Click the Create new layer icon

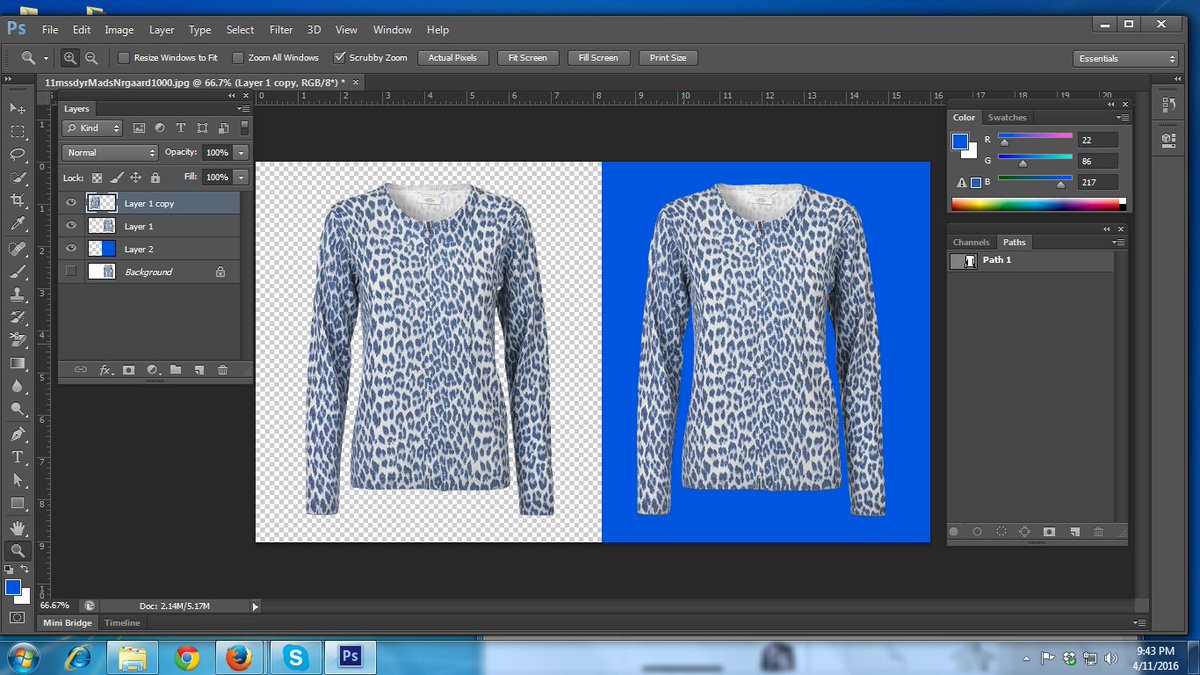click(x=199, y=370)
